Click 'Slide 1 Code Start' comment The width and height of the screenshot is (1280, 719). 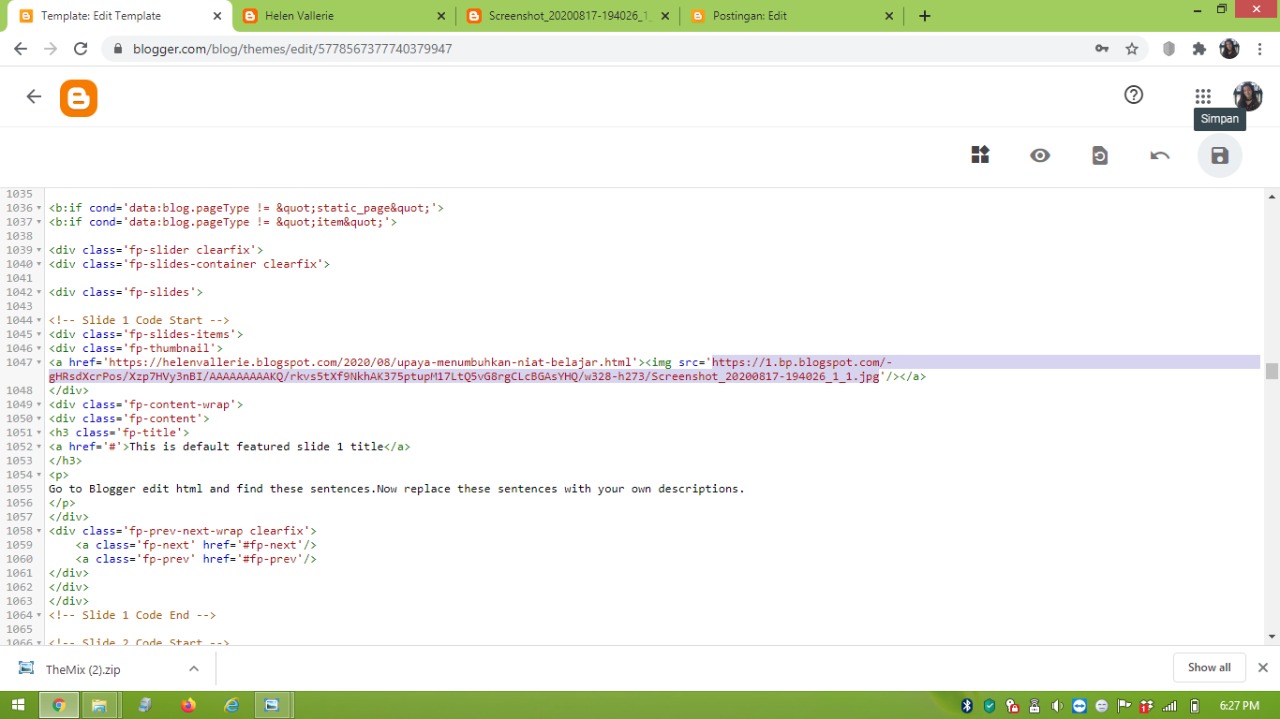(139, 320)
